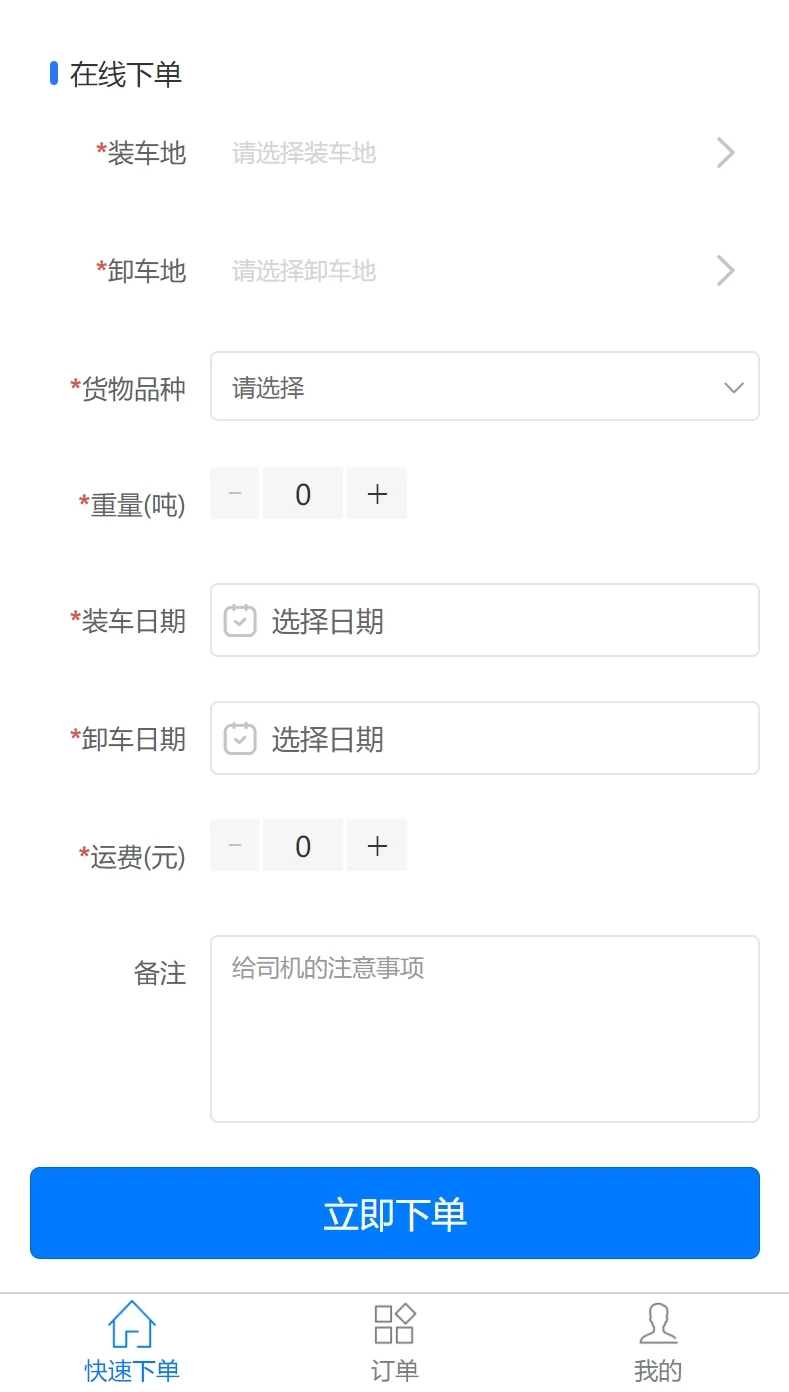Open the calendar icon next to 卸车日期
This screenshot has height=1392, width=789.
coord(239,738)
